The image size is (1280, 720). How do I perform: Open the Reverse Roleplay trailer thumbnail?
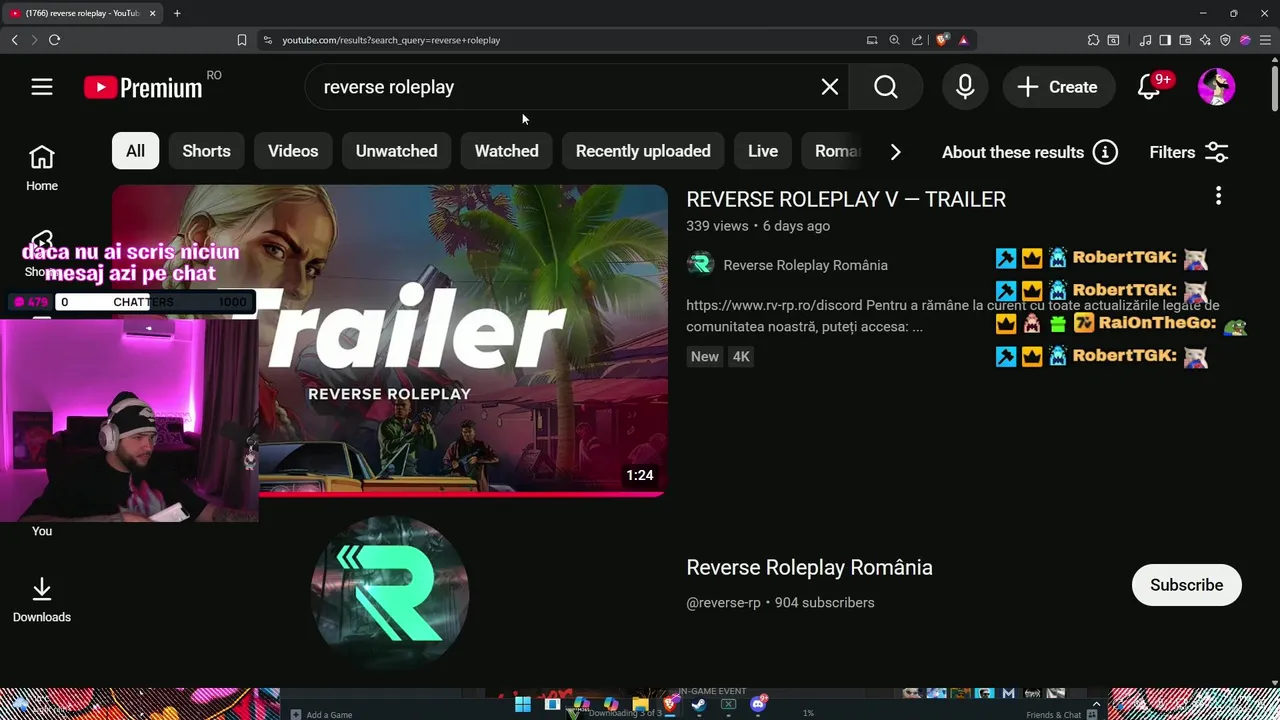pyautogui.click(x=390, y=340)
